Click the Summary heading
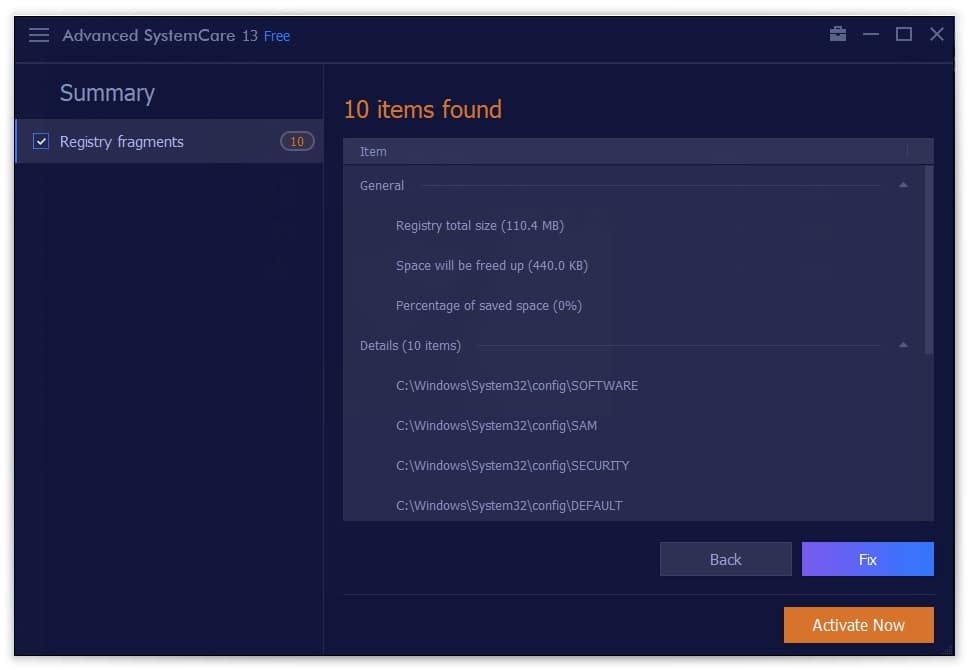This screenshot has height=670, width=970. (107, 93)
